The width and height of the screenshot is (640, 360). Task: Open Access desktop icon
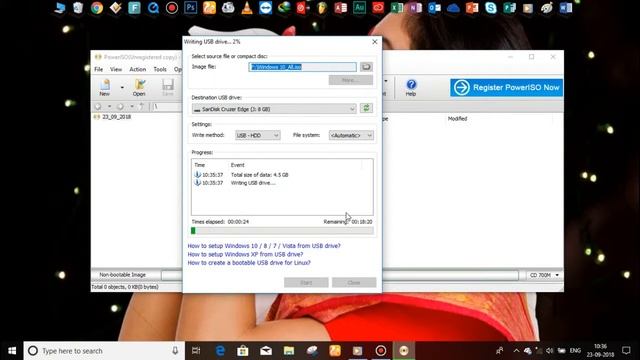(x=340, y=8)
